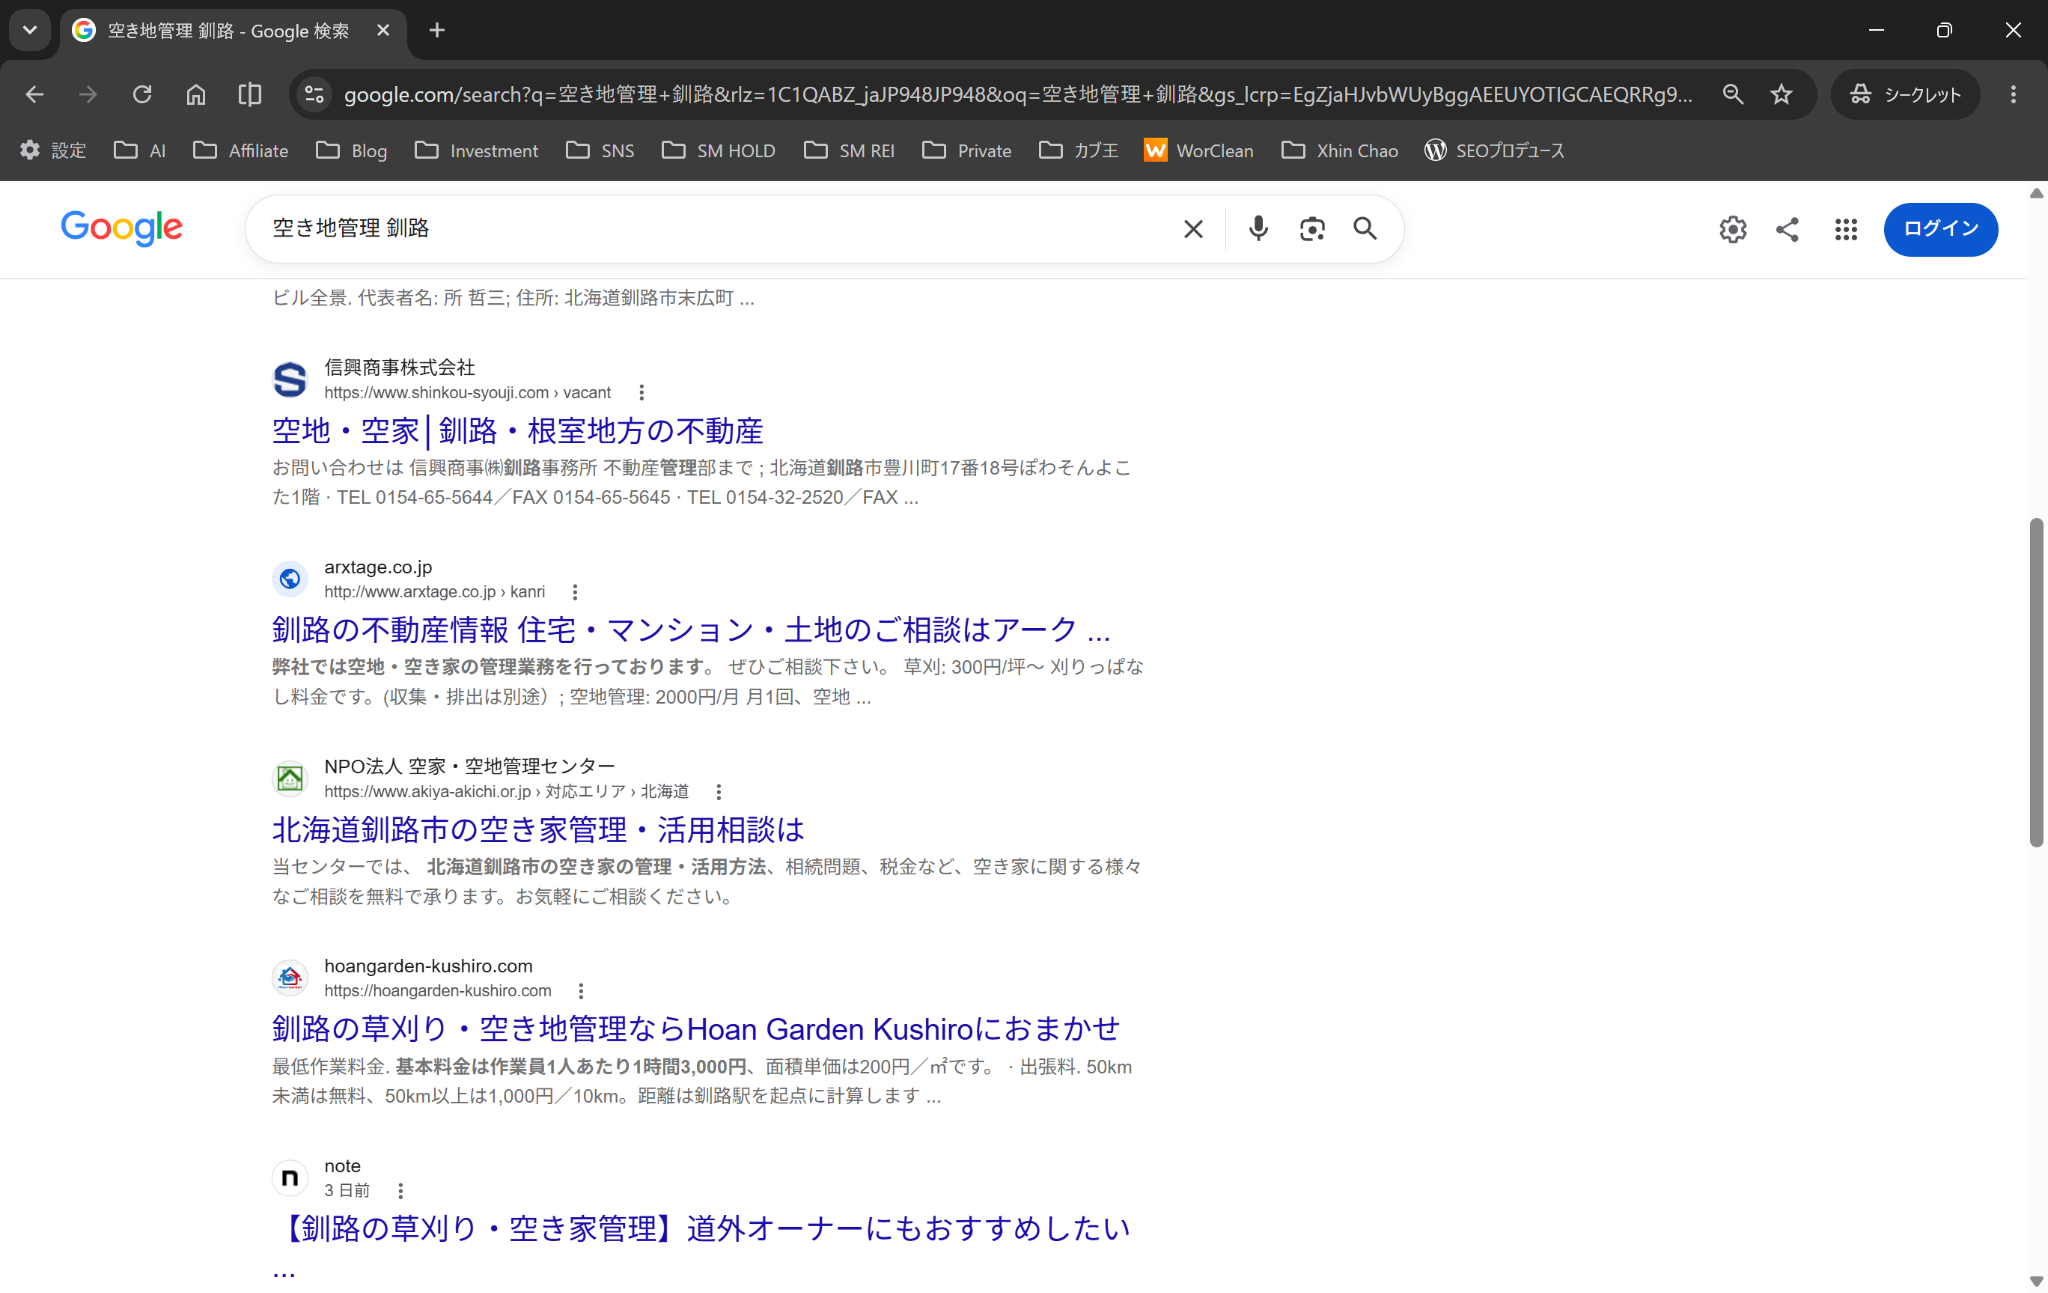Open Google Lens image search
The height and width of the screenshot is (1293, 2048).
click(x=1312, y=229)
